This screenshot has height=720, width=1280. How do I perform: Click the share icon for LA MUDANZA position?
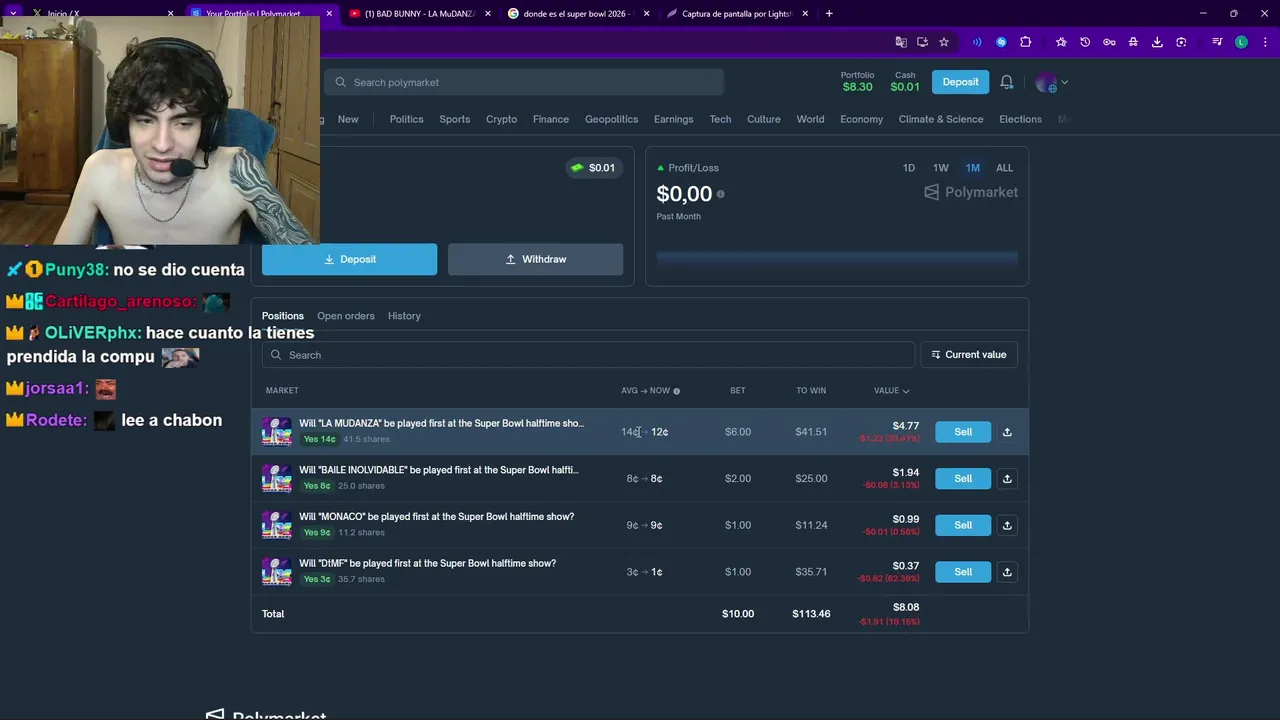coord(1007,432)
